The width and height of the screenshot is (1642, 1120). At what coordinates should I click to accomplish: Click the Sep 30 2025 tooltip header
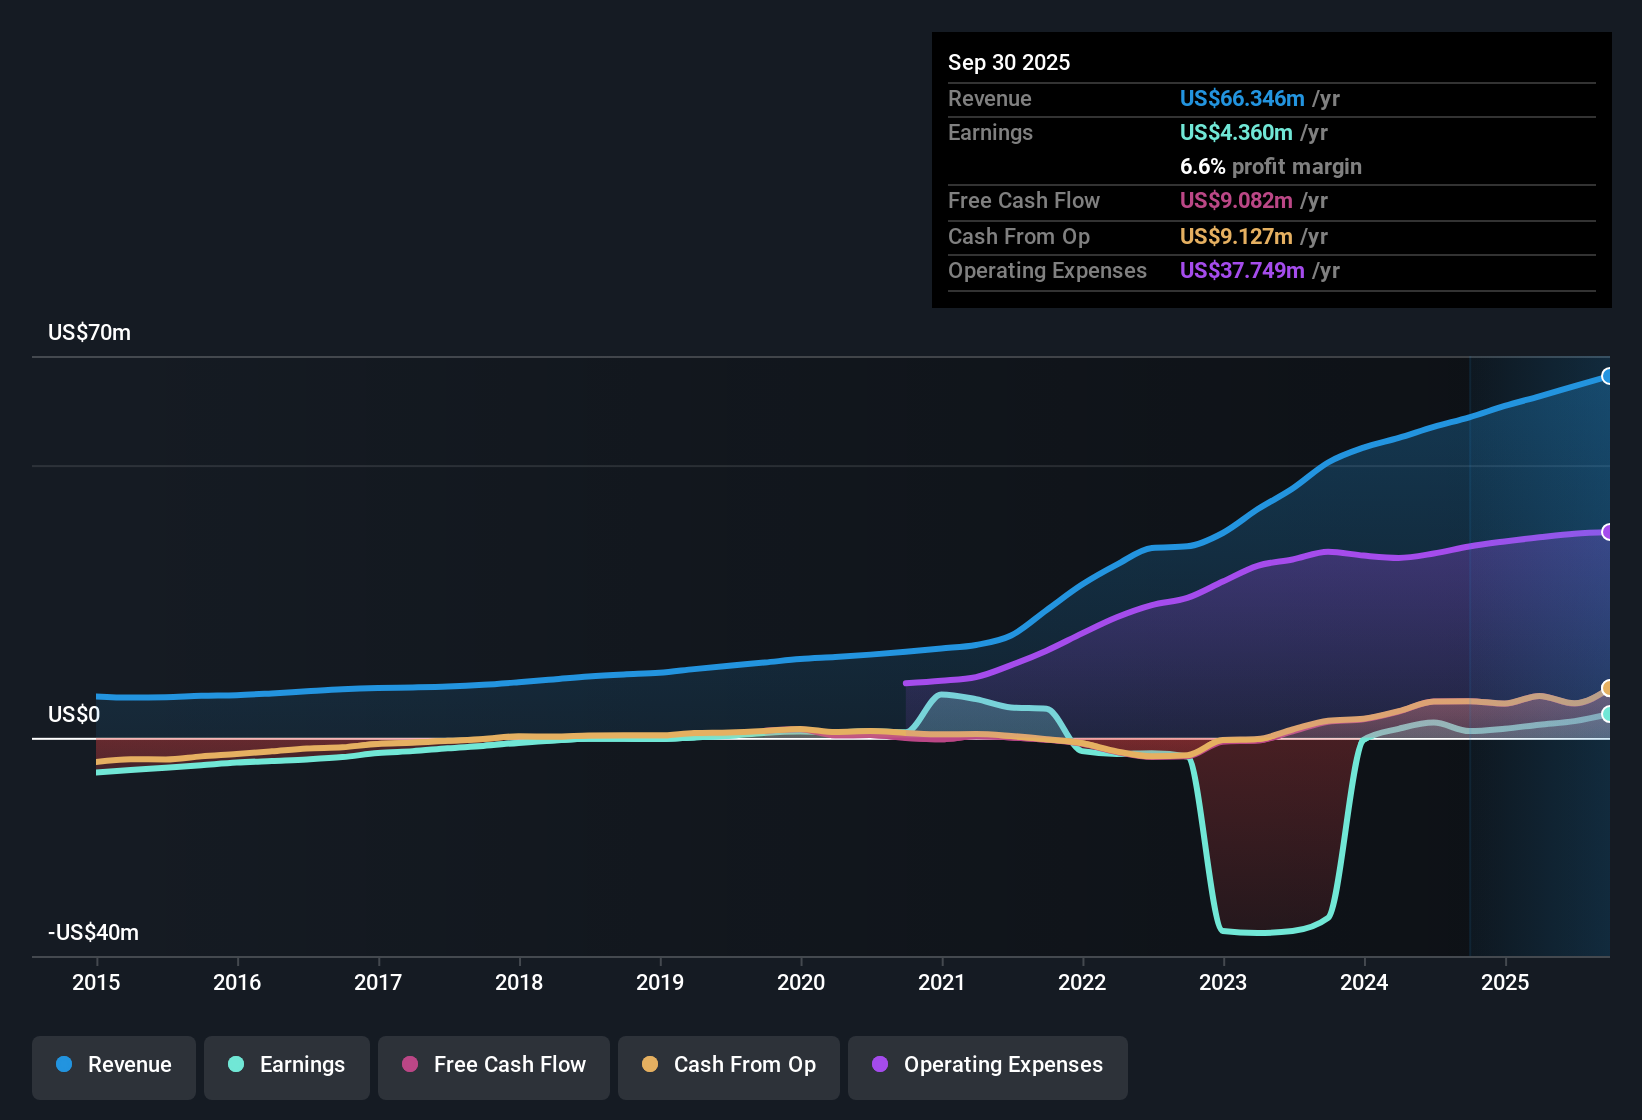tap(1009, 62)
